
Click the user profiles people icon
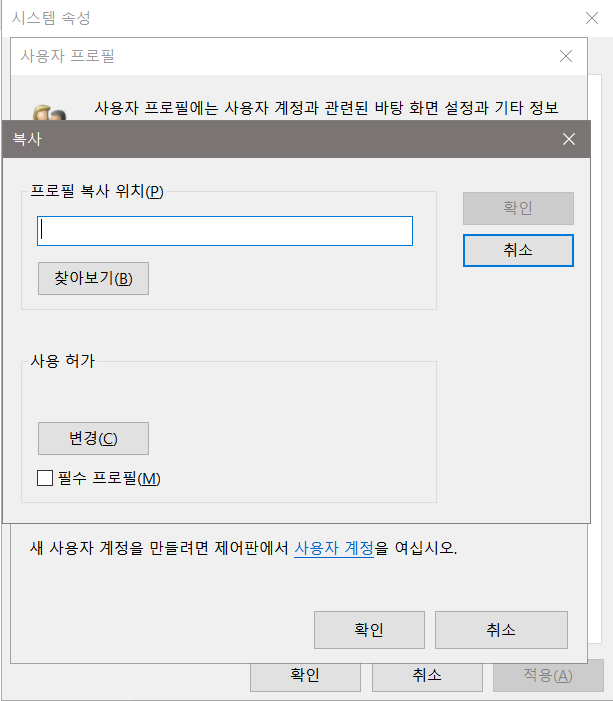49,112
